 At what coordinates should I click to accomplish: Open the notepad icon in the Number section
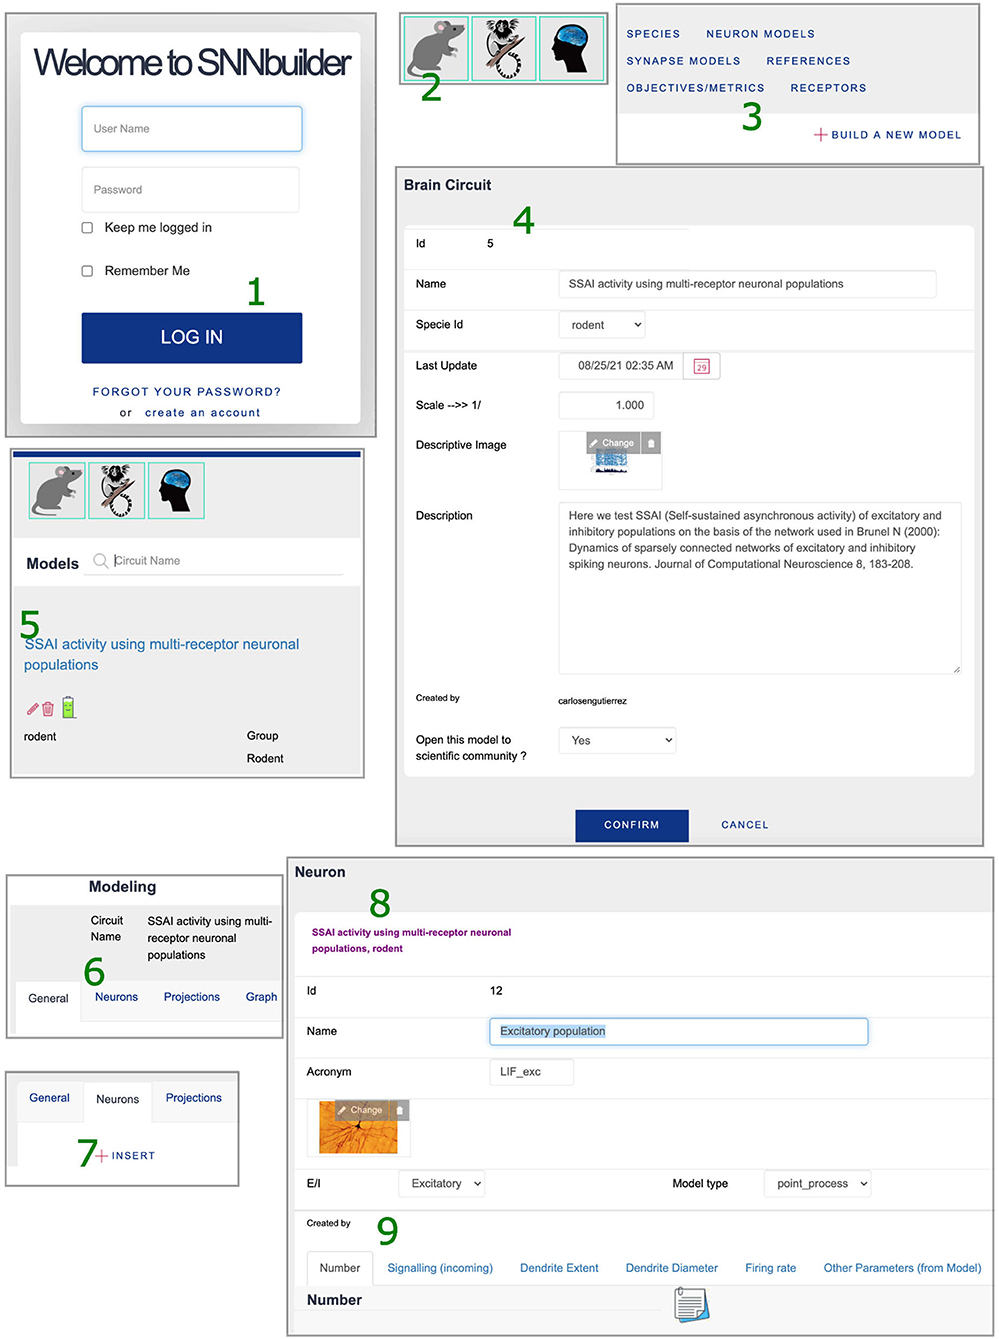(x=691, y=1304)
